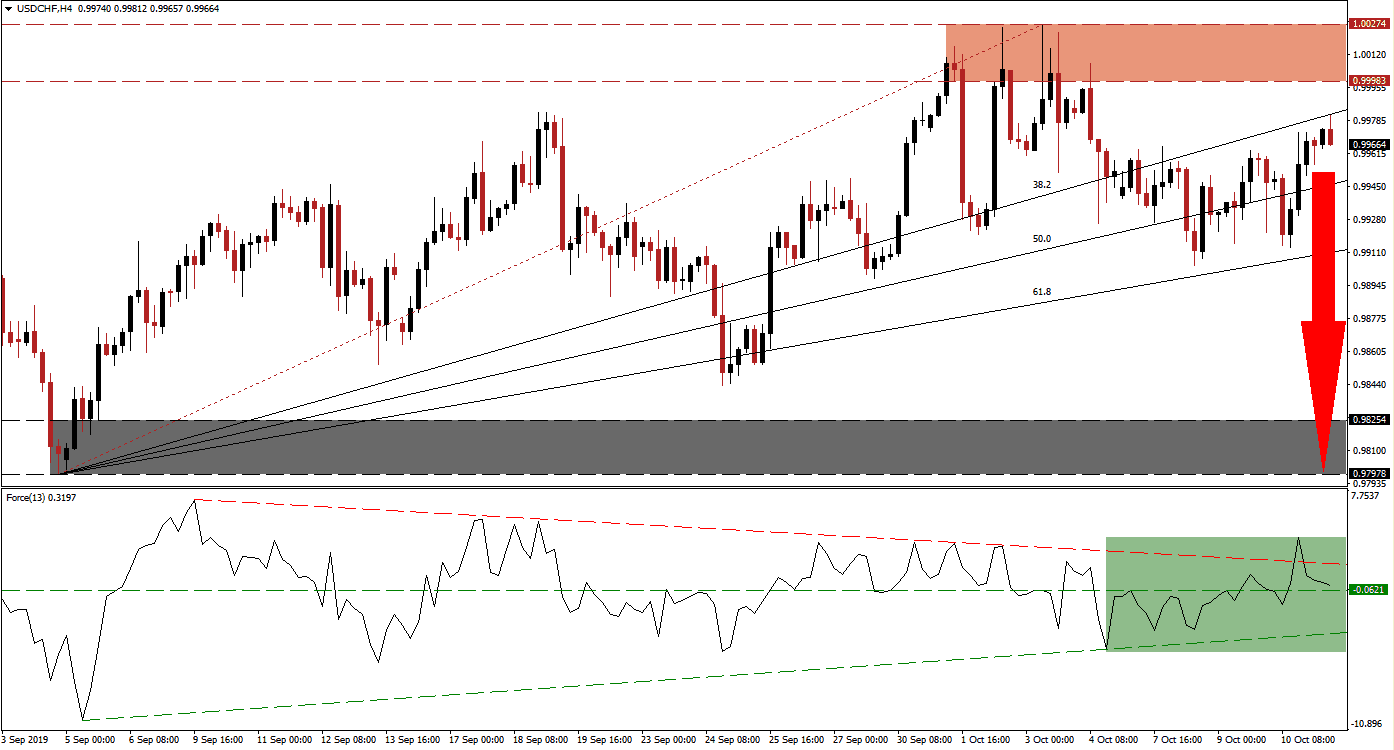This screenshot has width=1394, height=750.
Task: Click the 0.97978 support level price label
Action: (x=1369, y=474)
